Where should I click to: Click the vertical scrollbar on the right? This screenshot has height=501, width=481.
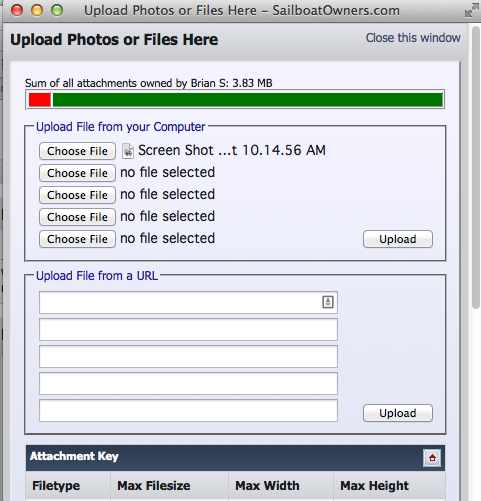476,167
